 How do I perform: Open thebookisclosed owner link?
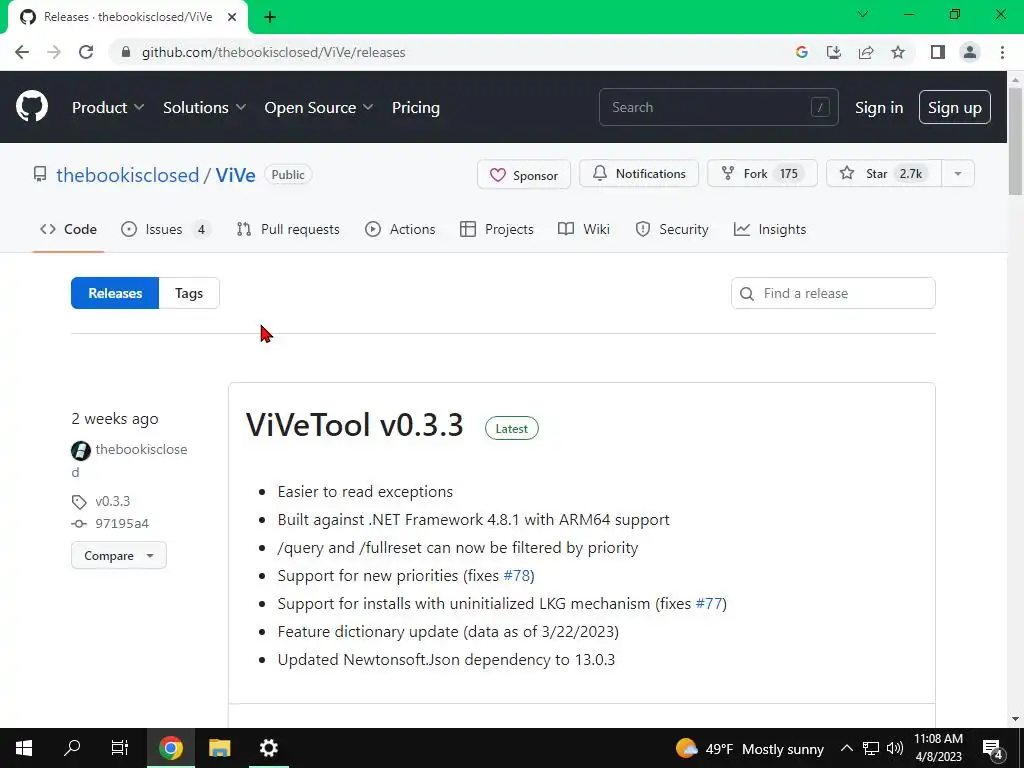[127, 175]
